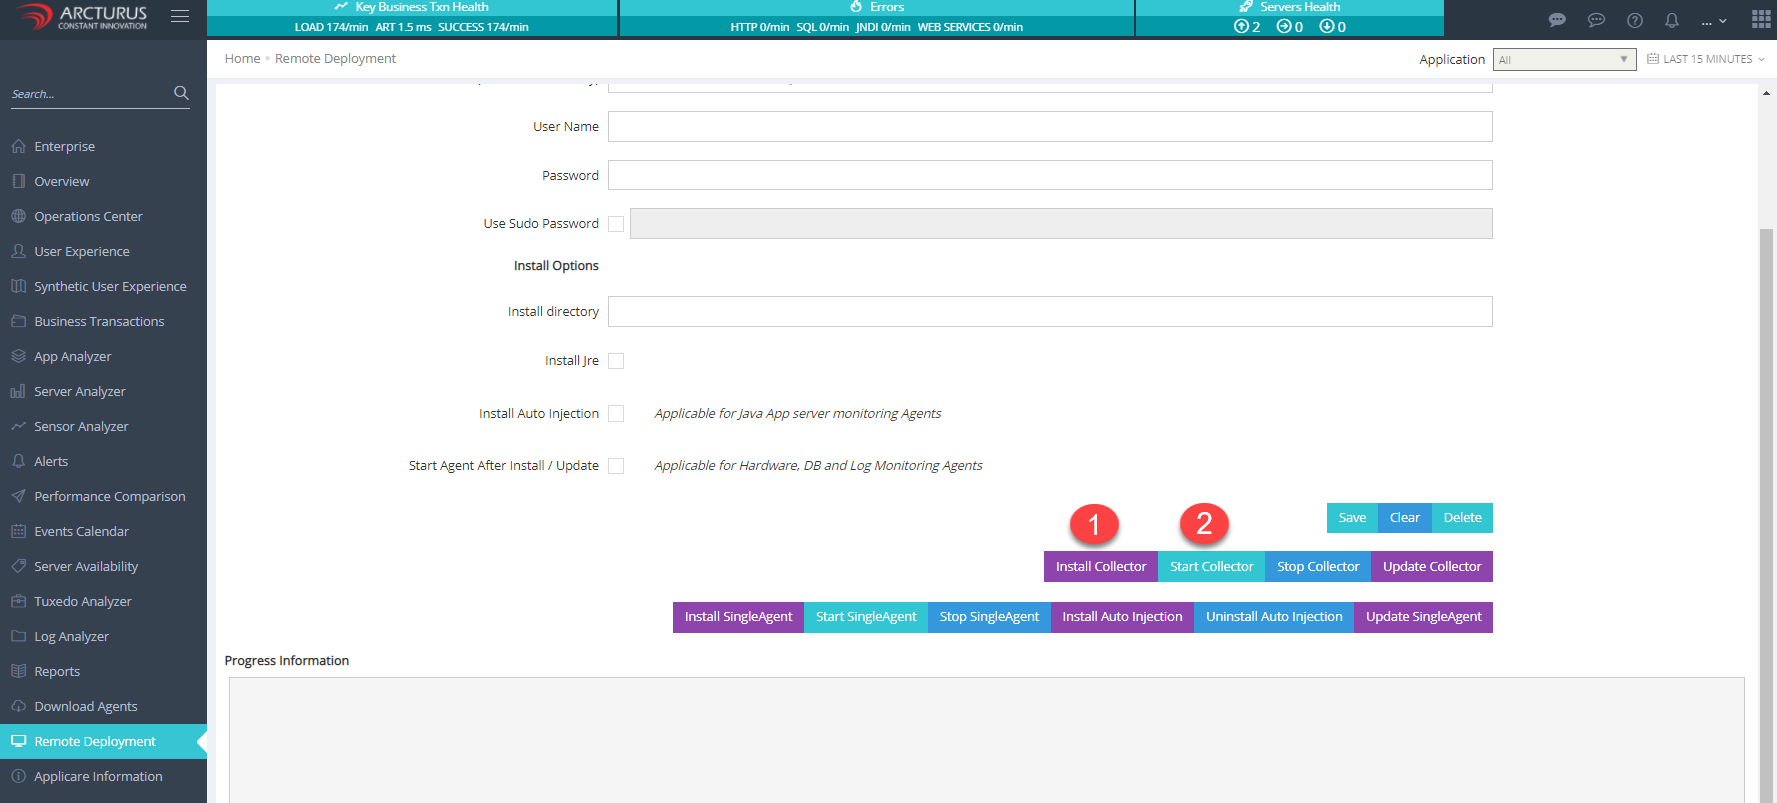Click the Tuxedo Analyzer icon
Screen dimensions: 1777x803
click(18, 601)
